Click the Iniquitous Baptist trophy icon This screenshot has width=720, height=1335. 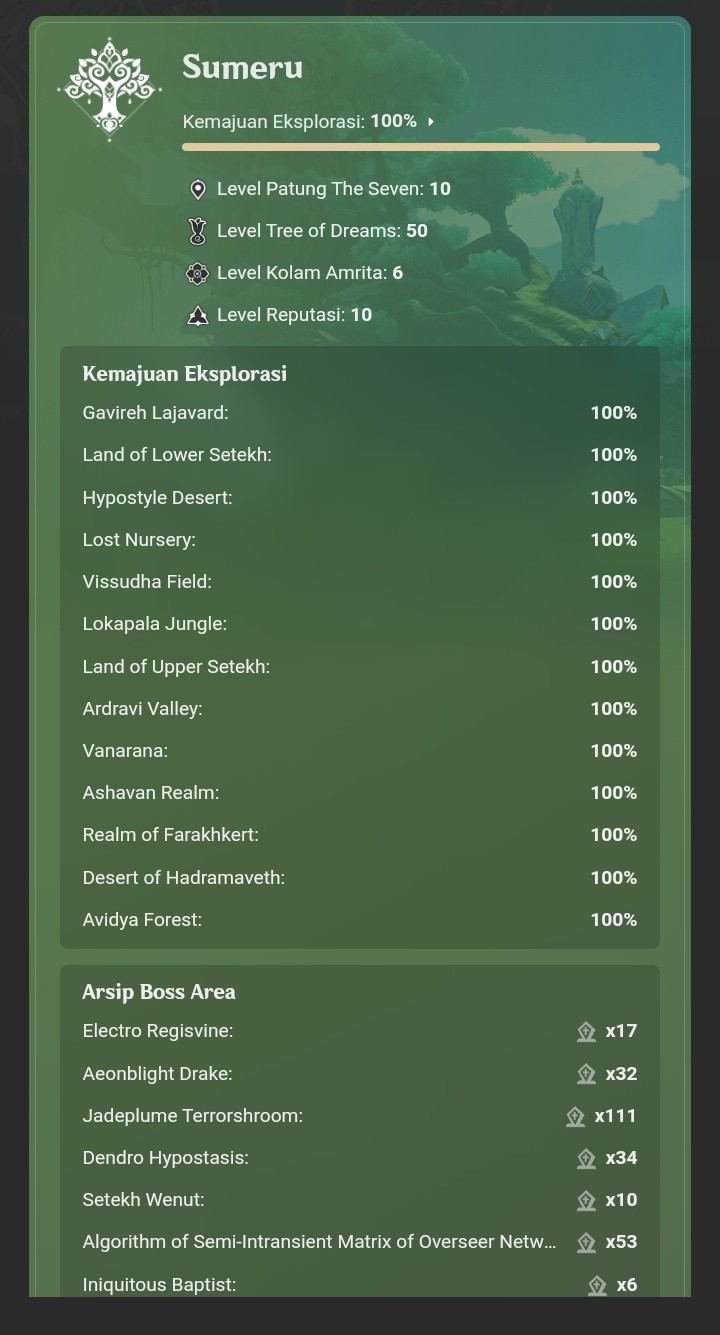(597, 1284)
